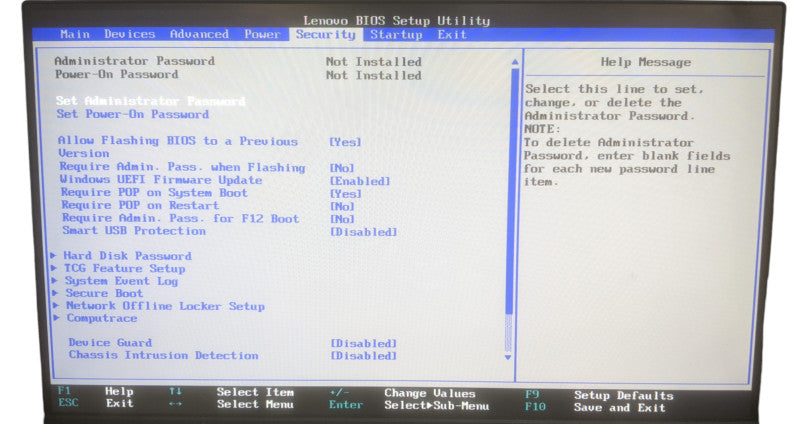Open TCG Feature Setup entry
The width and height of the screenshot is (800, 424).
click(124, 268)
